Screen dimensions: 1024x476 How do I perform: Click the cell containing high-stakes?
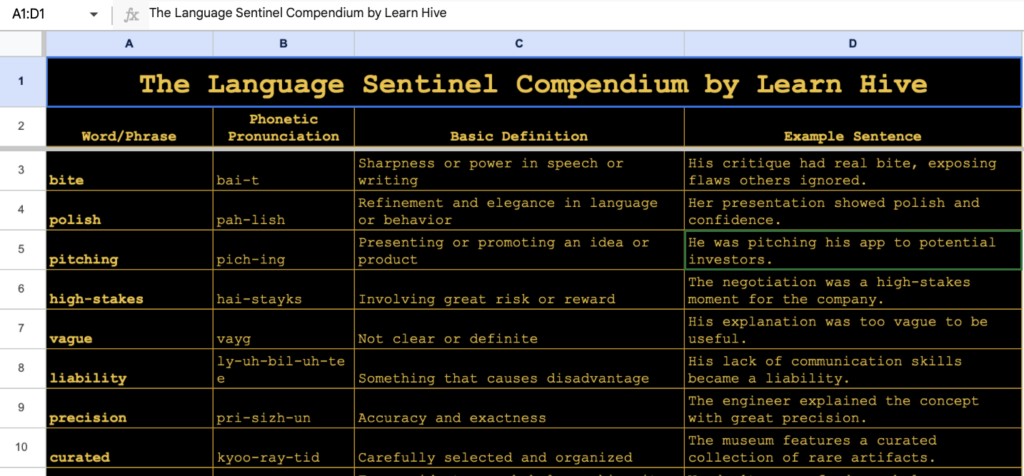[129, 289]
